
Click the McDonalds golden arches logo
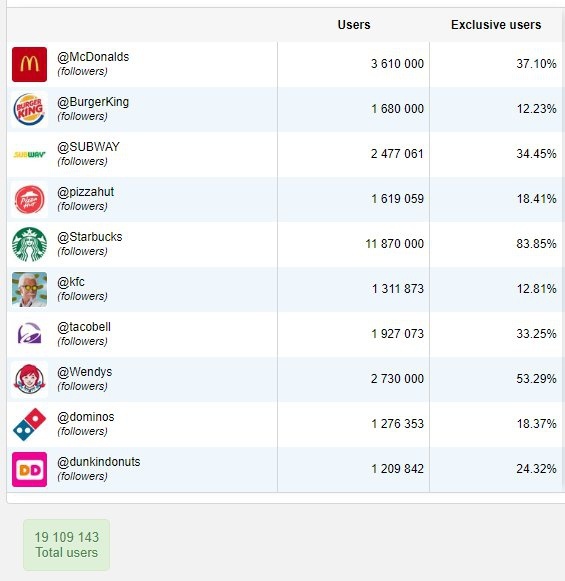[29, 64]
